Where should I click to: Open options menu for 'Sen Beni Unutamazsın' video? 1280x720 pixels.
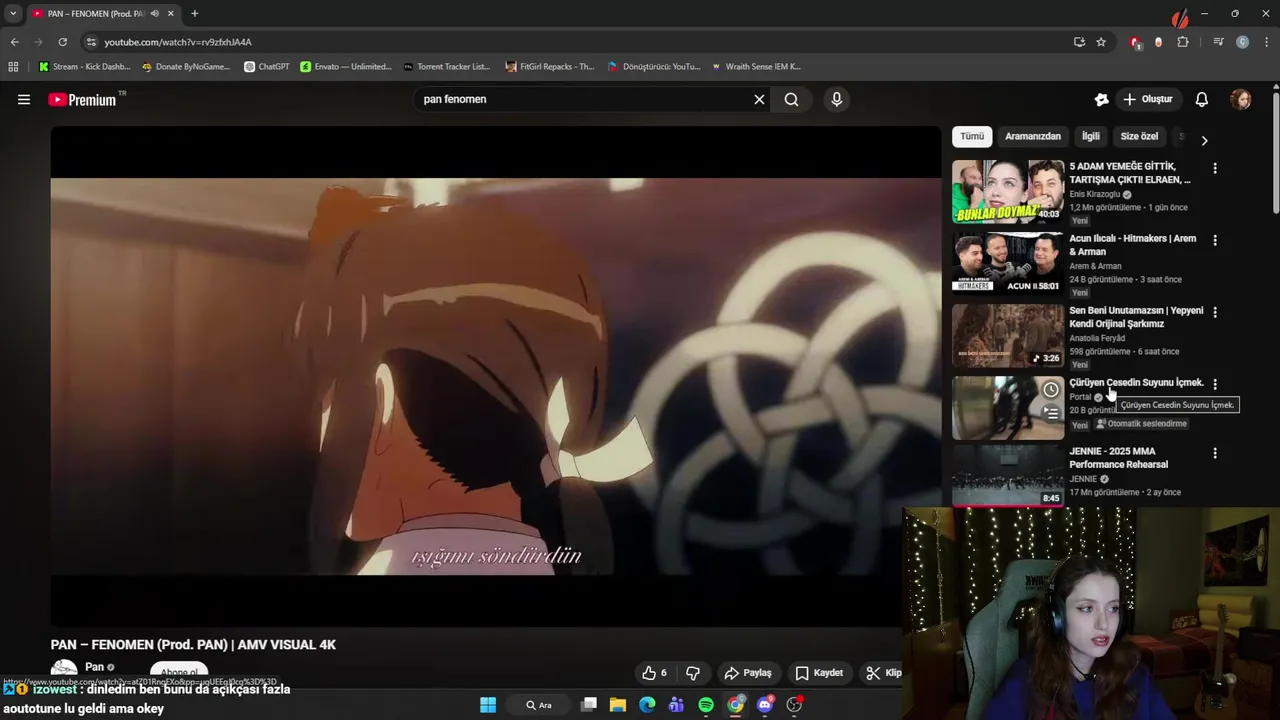coord(1215,313)
